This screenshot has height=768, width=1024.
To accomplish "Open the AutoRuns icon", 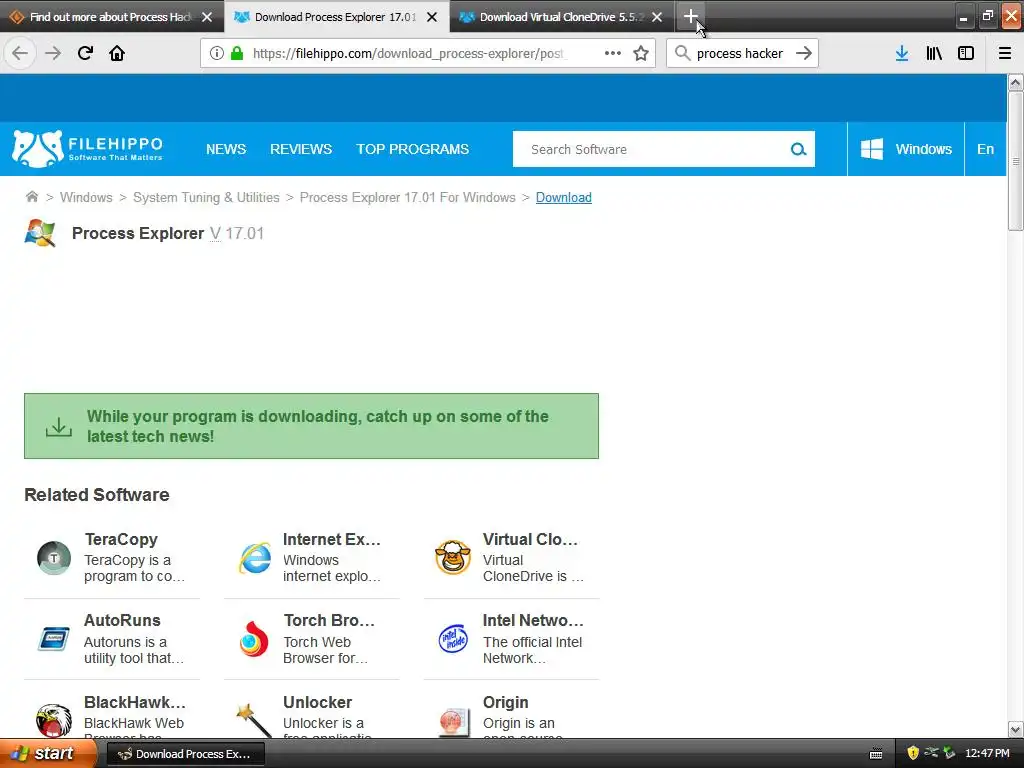I will point(54,639).
